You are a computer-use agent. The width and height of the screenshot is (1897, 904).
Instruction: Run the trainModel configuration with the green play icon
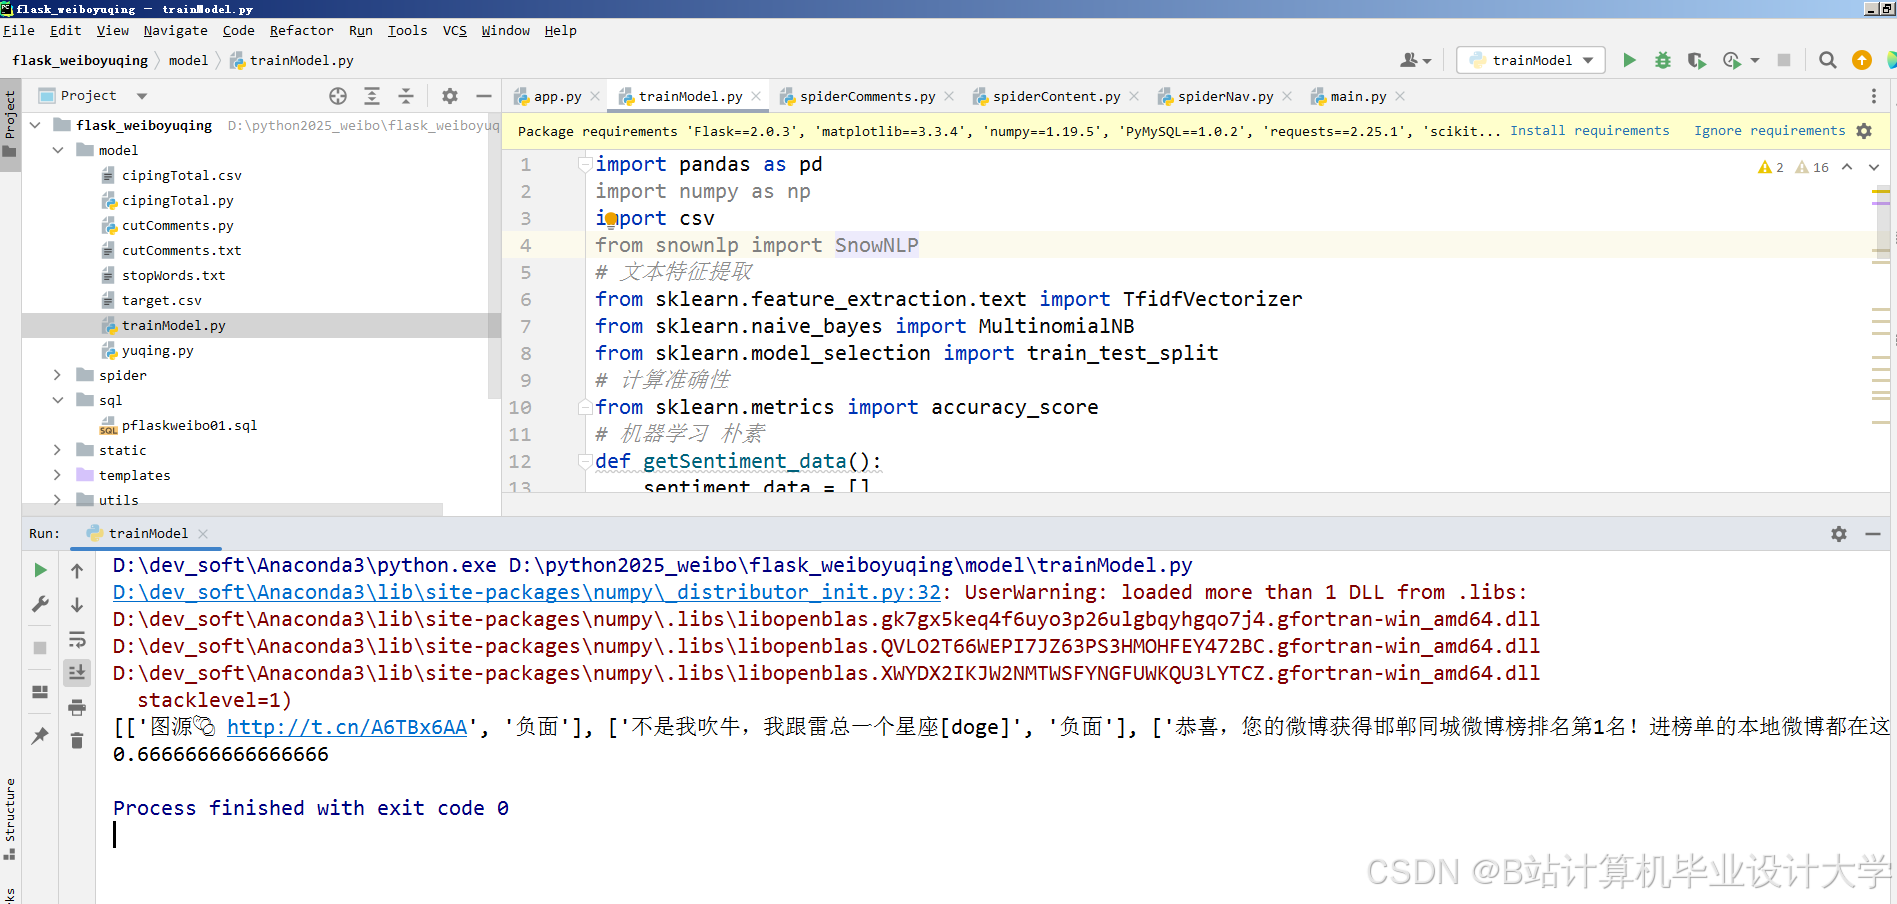pyautogui.click(x=1629, y=60)
